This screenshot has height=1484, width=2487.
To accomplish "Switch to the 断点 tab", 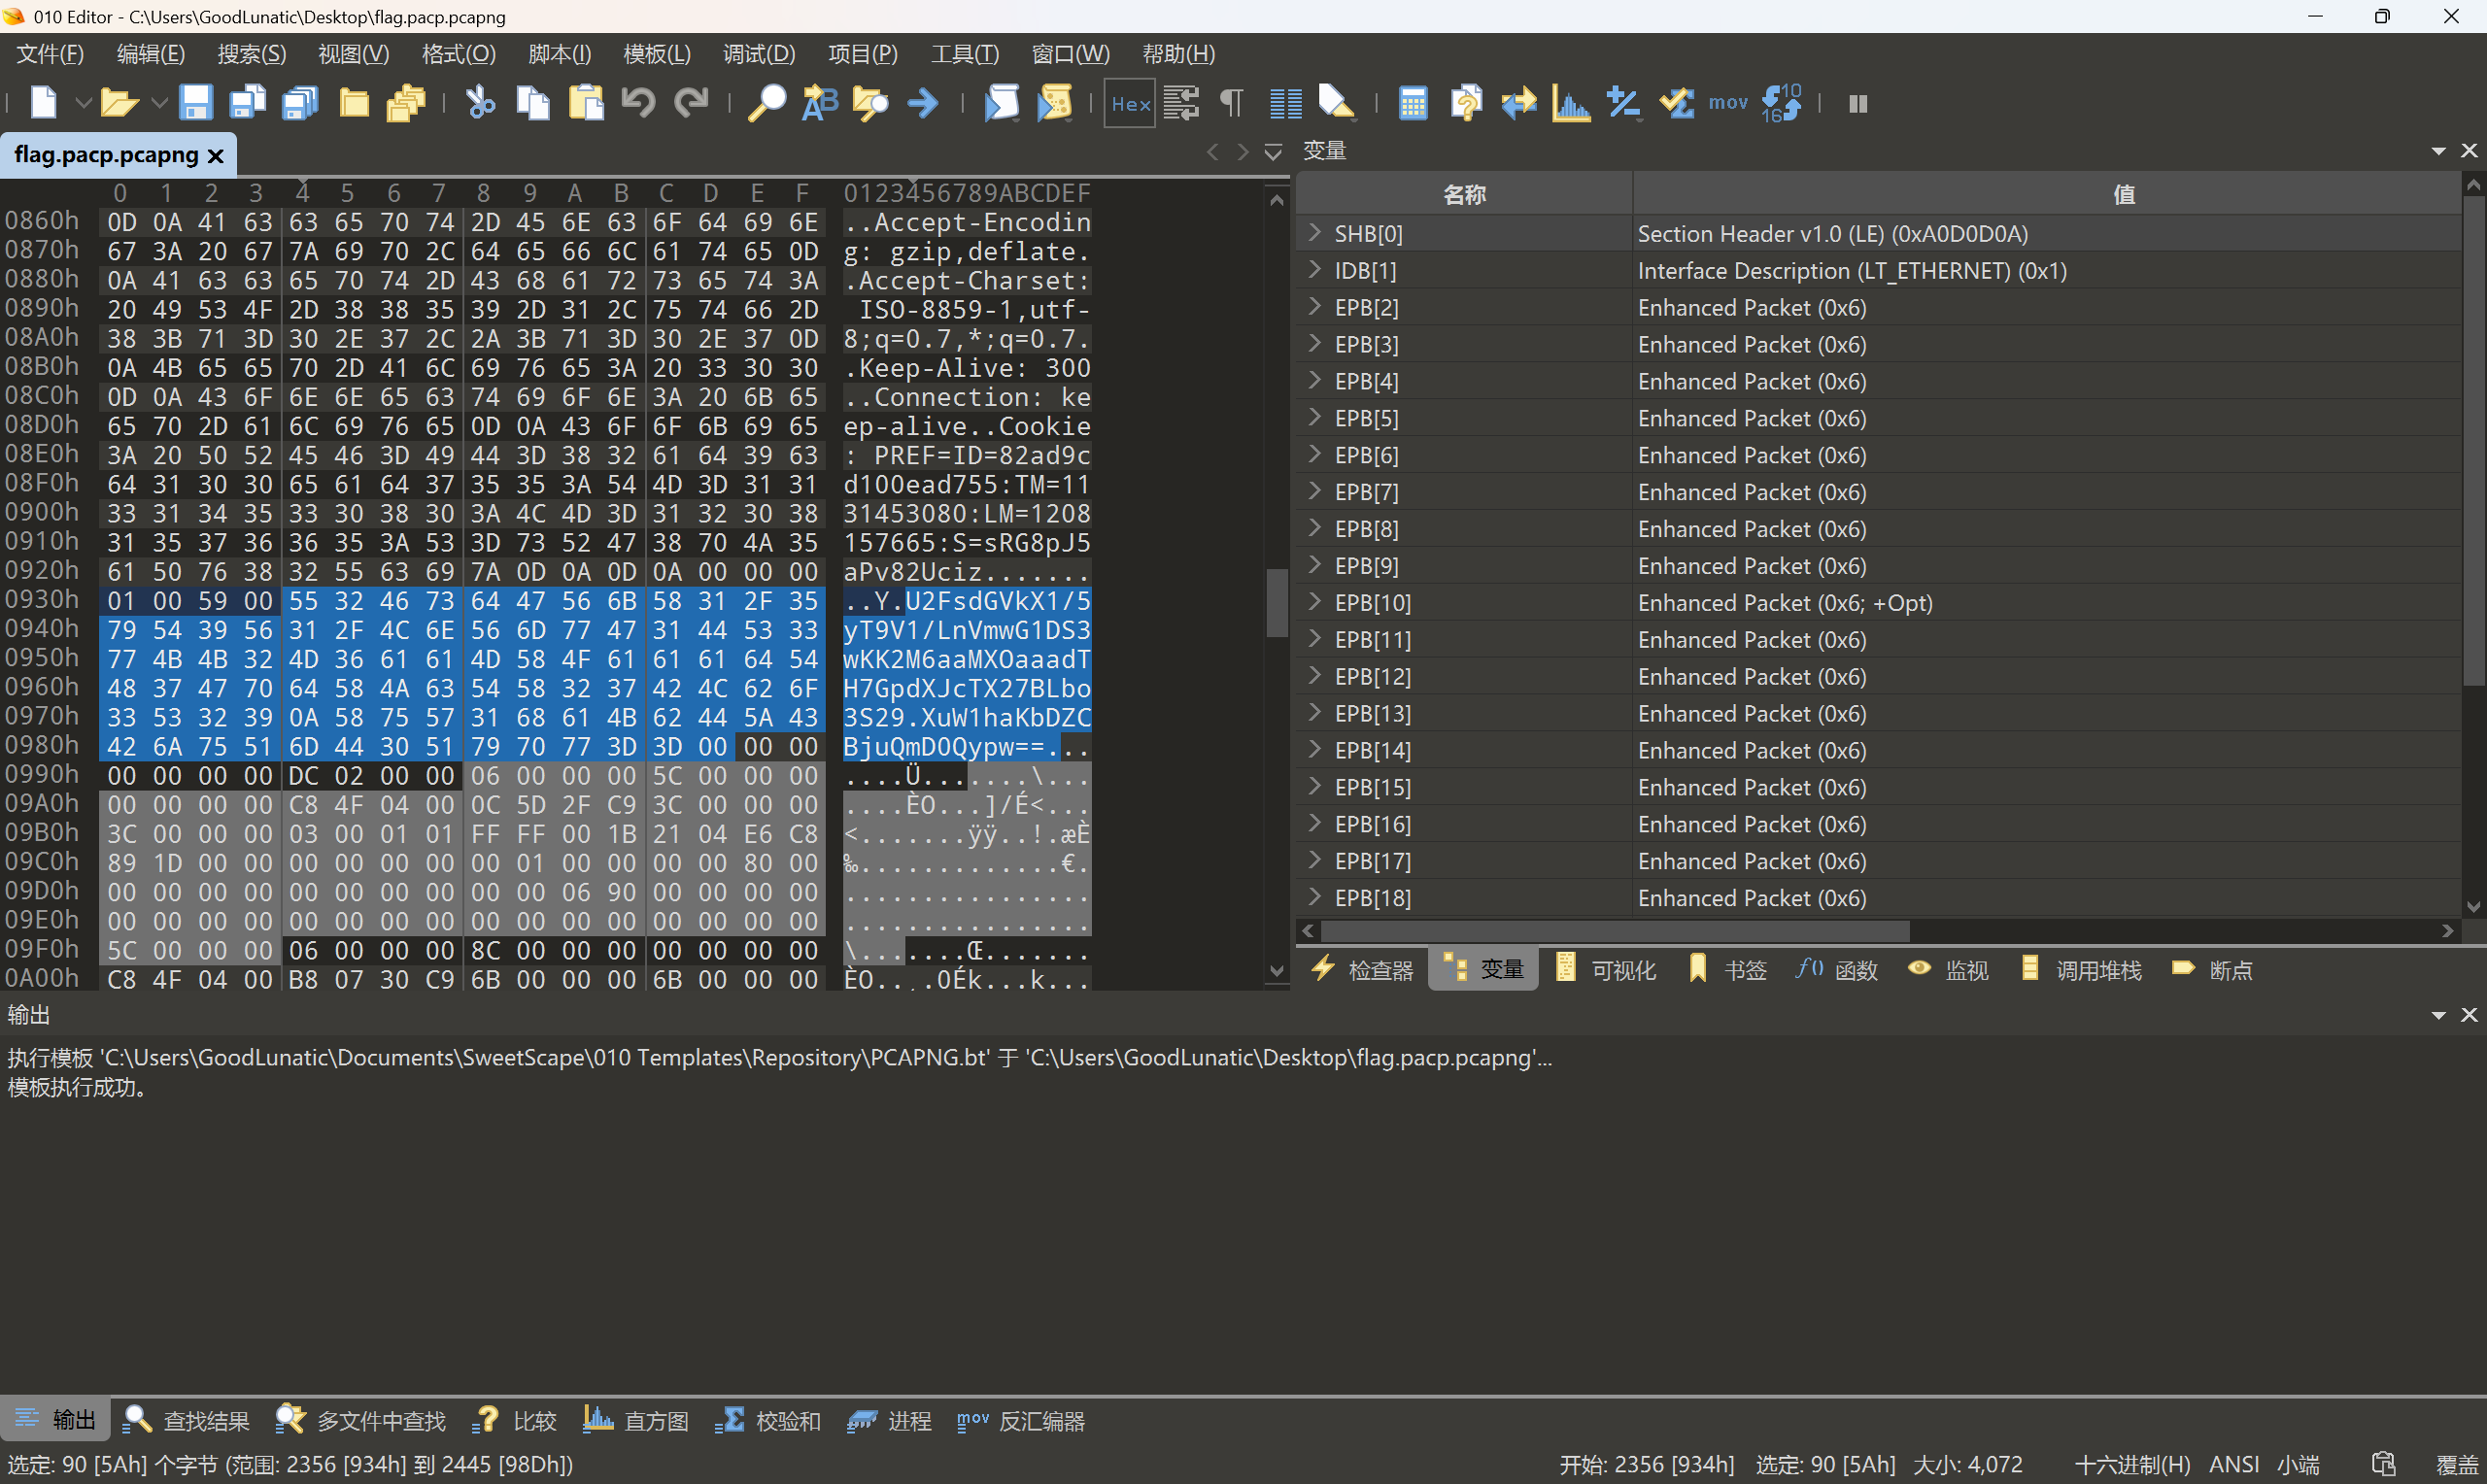I will (x=2212, y=970).
